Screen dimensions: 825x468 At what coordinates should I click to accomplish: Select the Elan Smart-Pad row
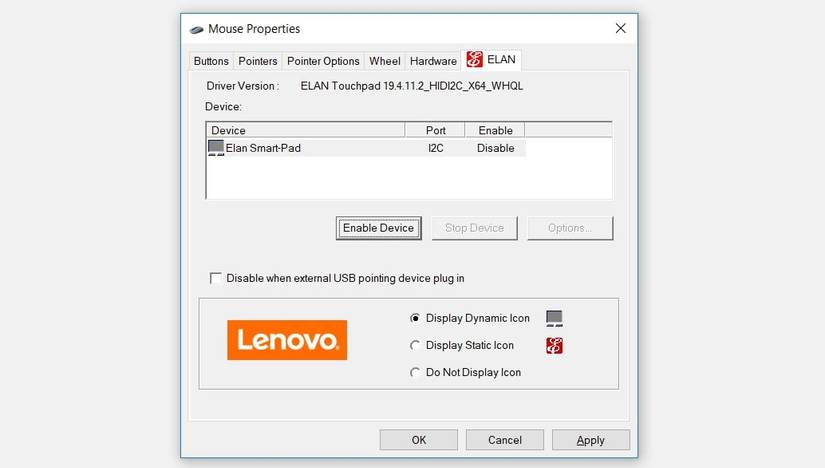coord(366,148)
